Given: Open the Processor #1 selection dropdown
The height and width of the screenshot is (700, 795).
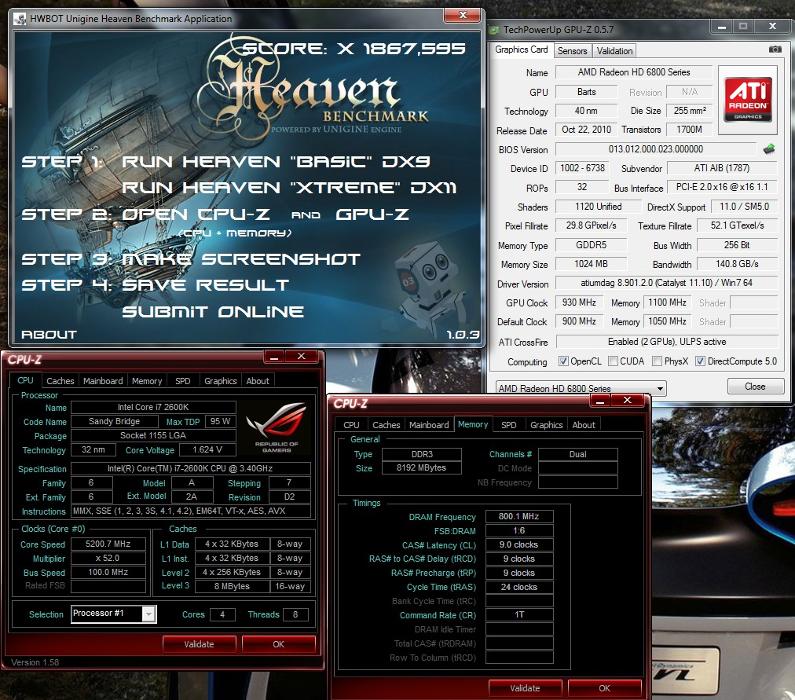Looking at the screenshot, I should 114,614.
